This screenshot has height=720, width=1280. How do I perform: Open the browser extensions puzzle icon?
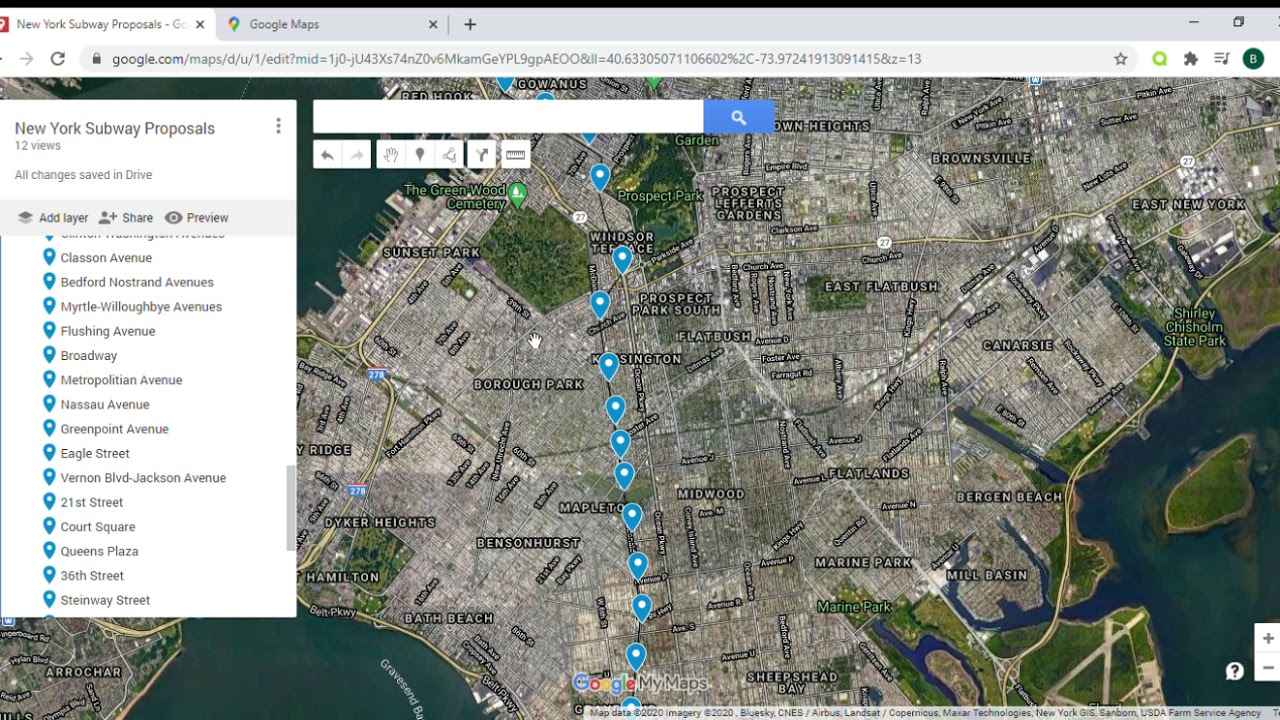pos(1190,59)
